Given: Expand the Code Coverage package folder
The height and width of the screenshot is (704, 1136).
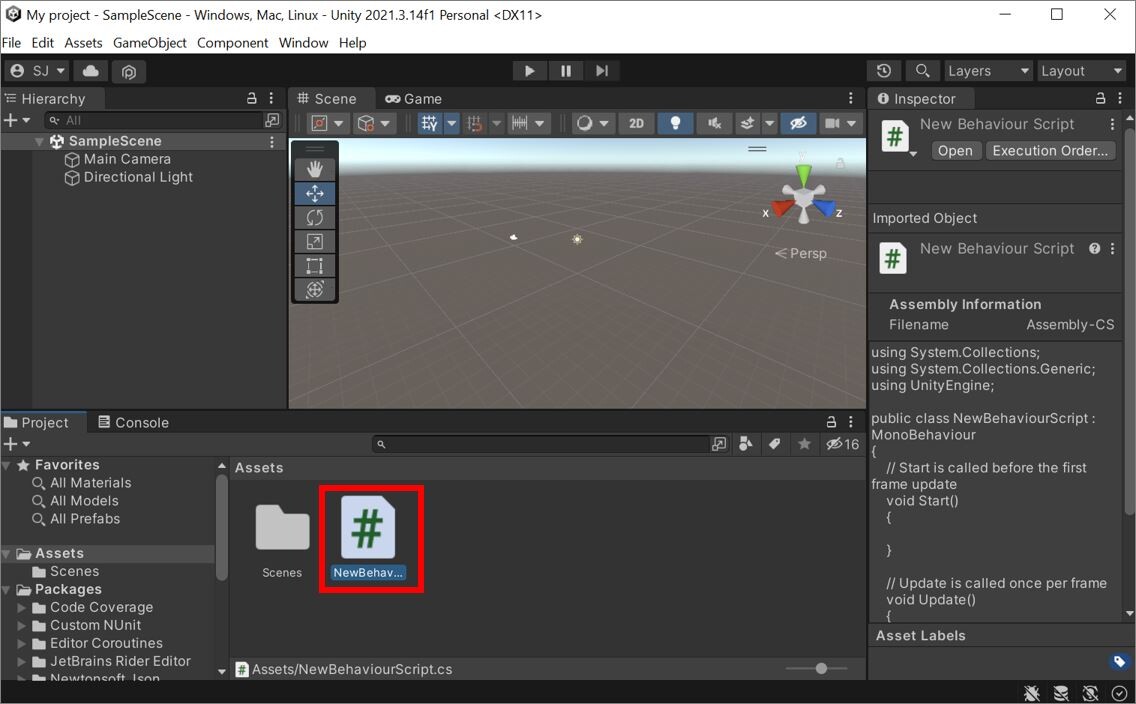Looking at the screenshot, I should click(x=22, y=608).
